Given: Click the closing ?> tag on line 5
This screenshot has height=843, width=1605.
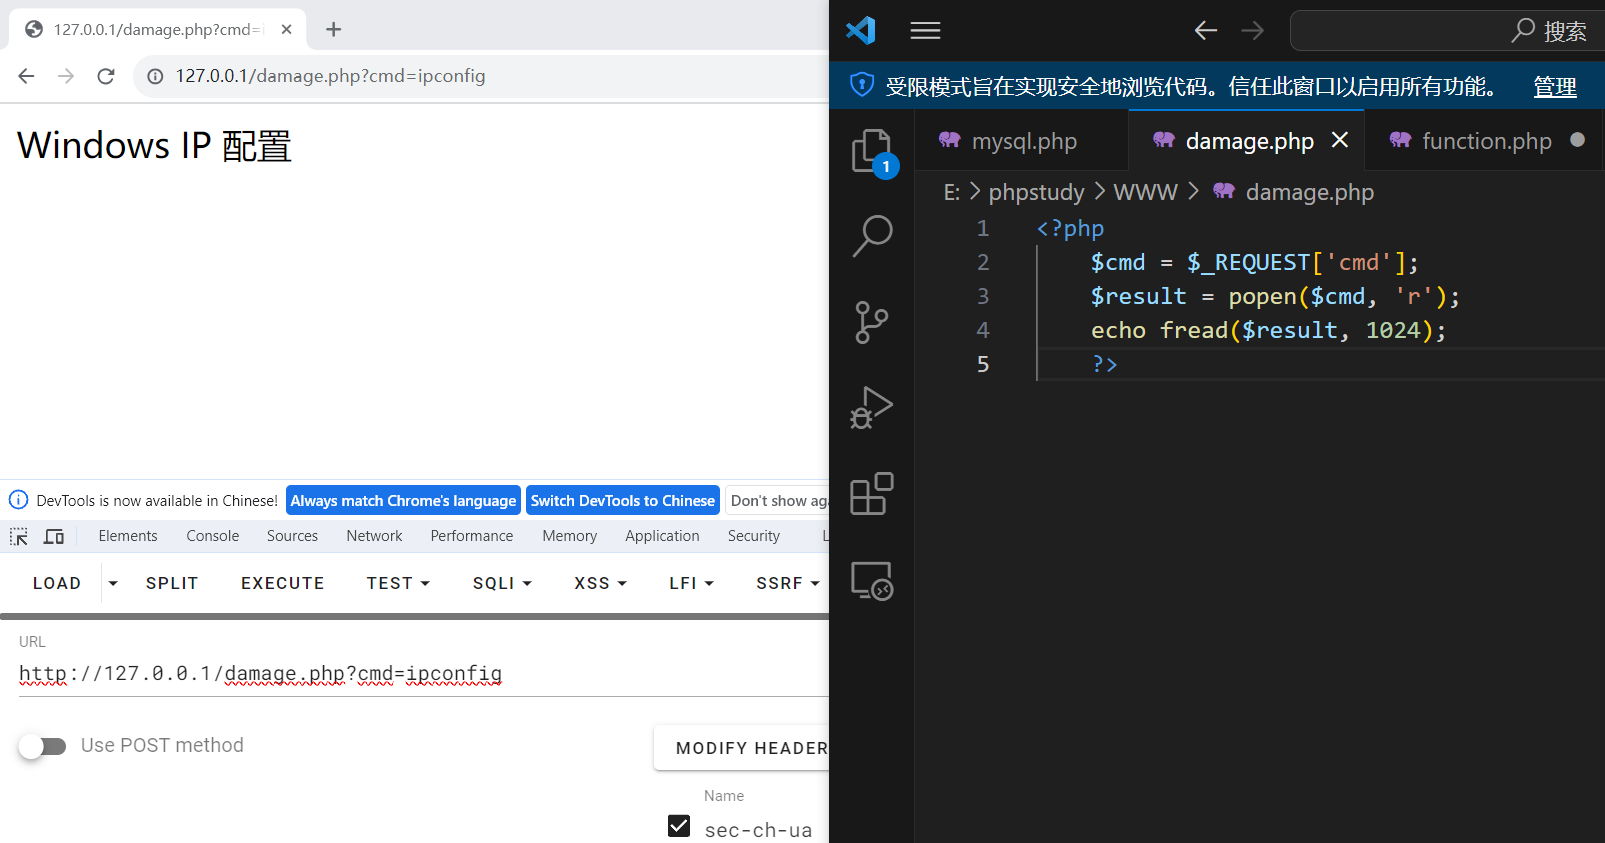Looking at the screenshot, I should (x=1104, y=364).
